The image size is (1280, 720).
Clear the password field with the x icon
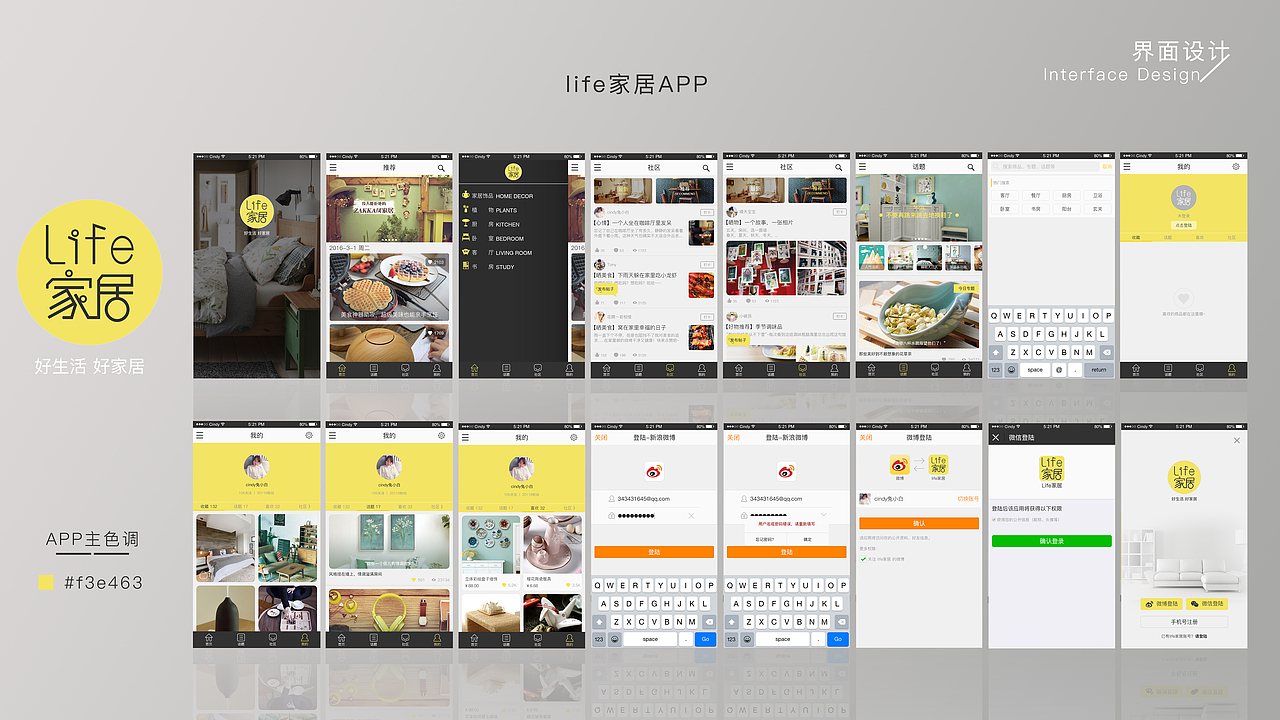click(x=691, y=516)
